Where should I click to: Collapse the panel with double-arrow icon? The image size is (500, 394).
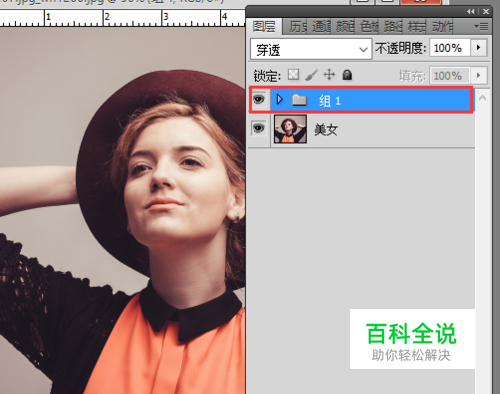[470, 12]
